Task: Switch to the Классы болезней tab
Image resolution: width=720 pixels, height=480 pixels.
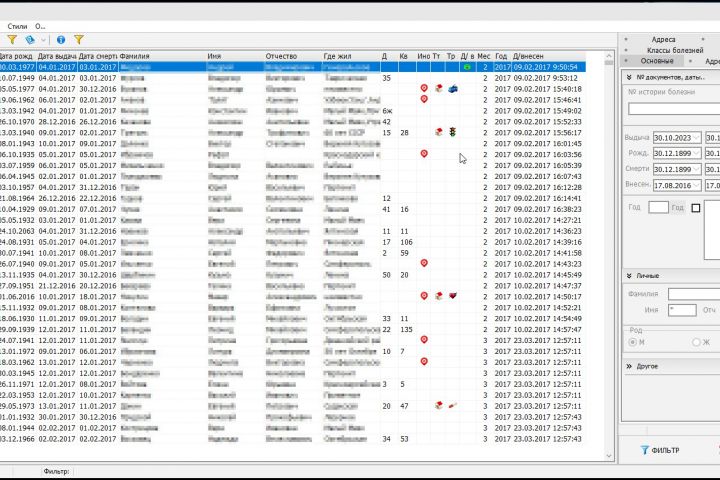Action: (675, 50)
